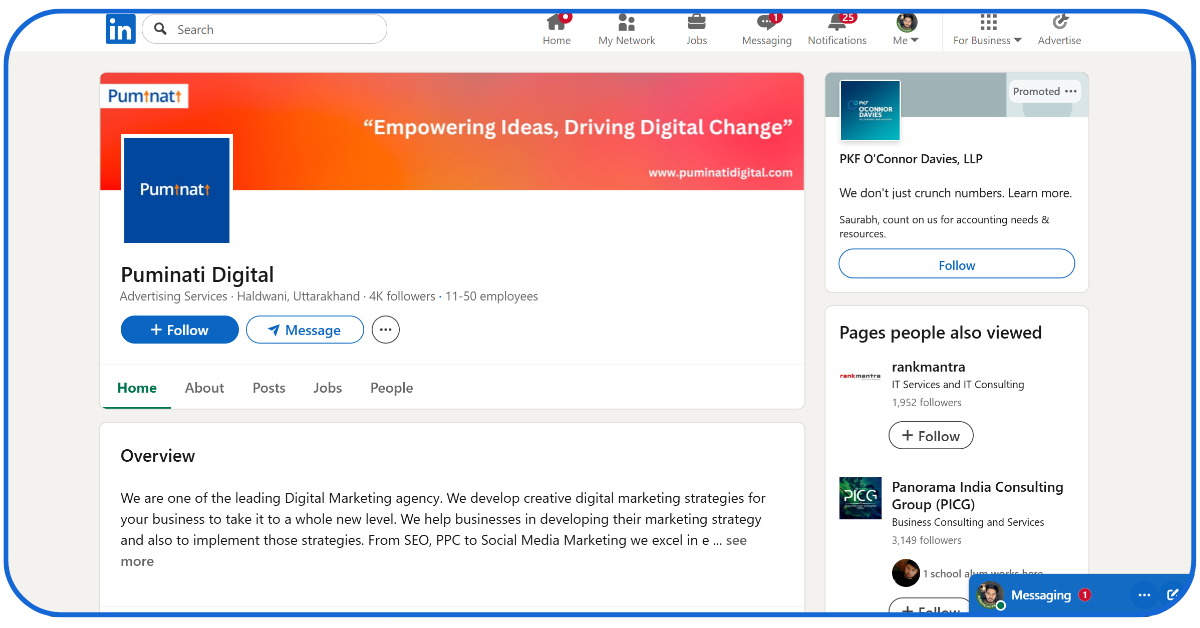The image size is (1200, 628).
Task: Click the Puminati Digital square logo
Action: (177, 190)
